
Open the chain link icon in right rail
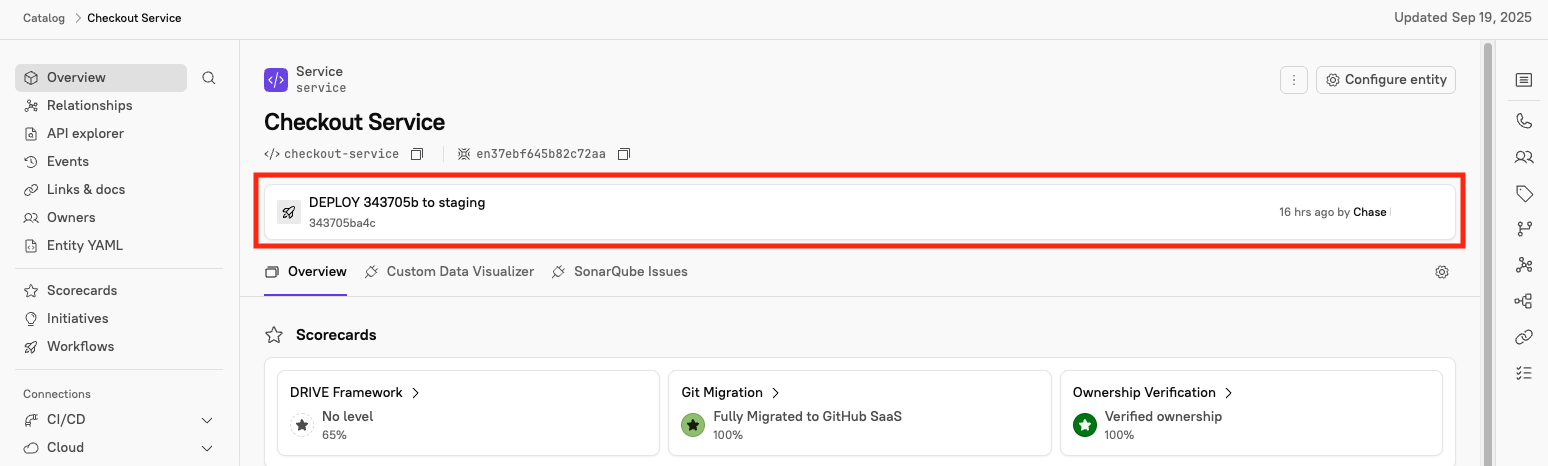click(1524, 337)
